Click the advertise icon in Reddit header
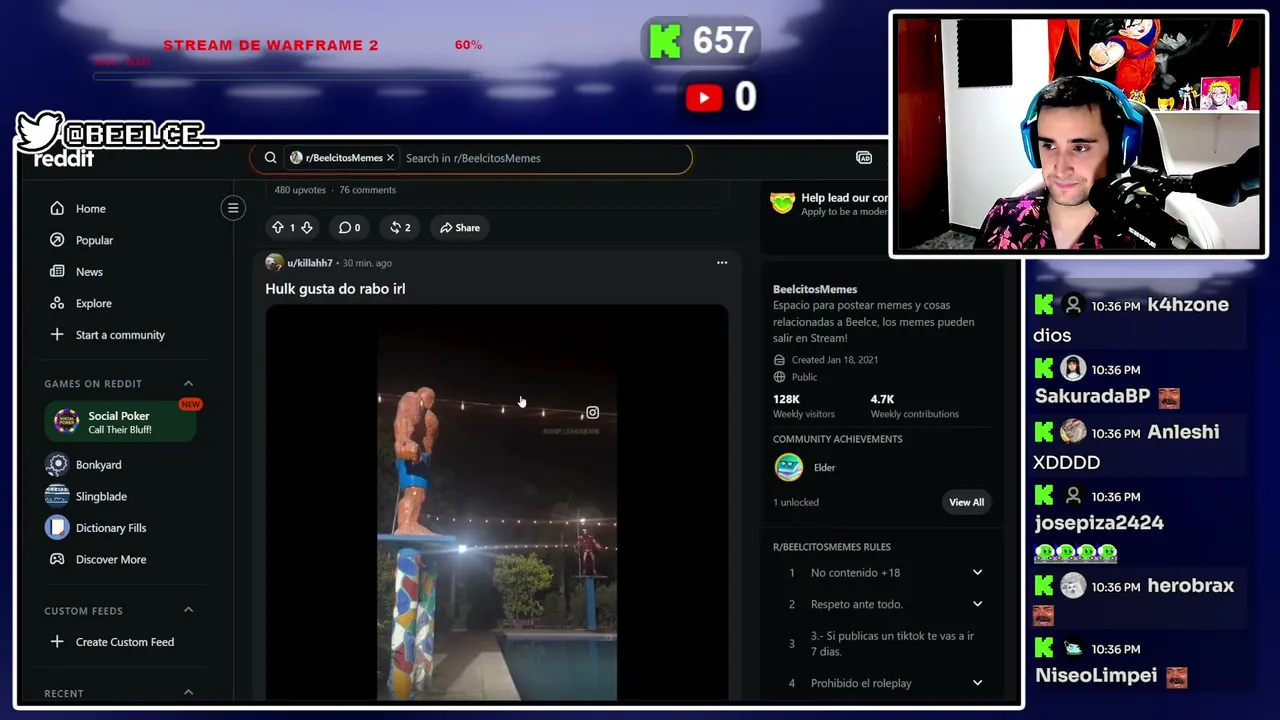 tap(864, 158)
